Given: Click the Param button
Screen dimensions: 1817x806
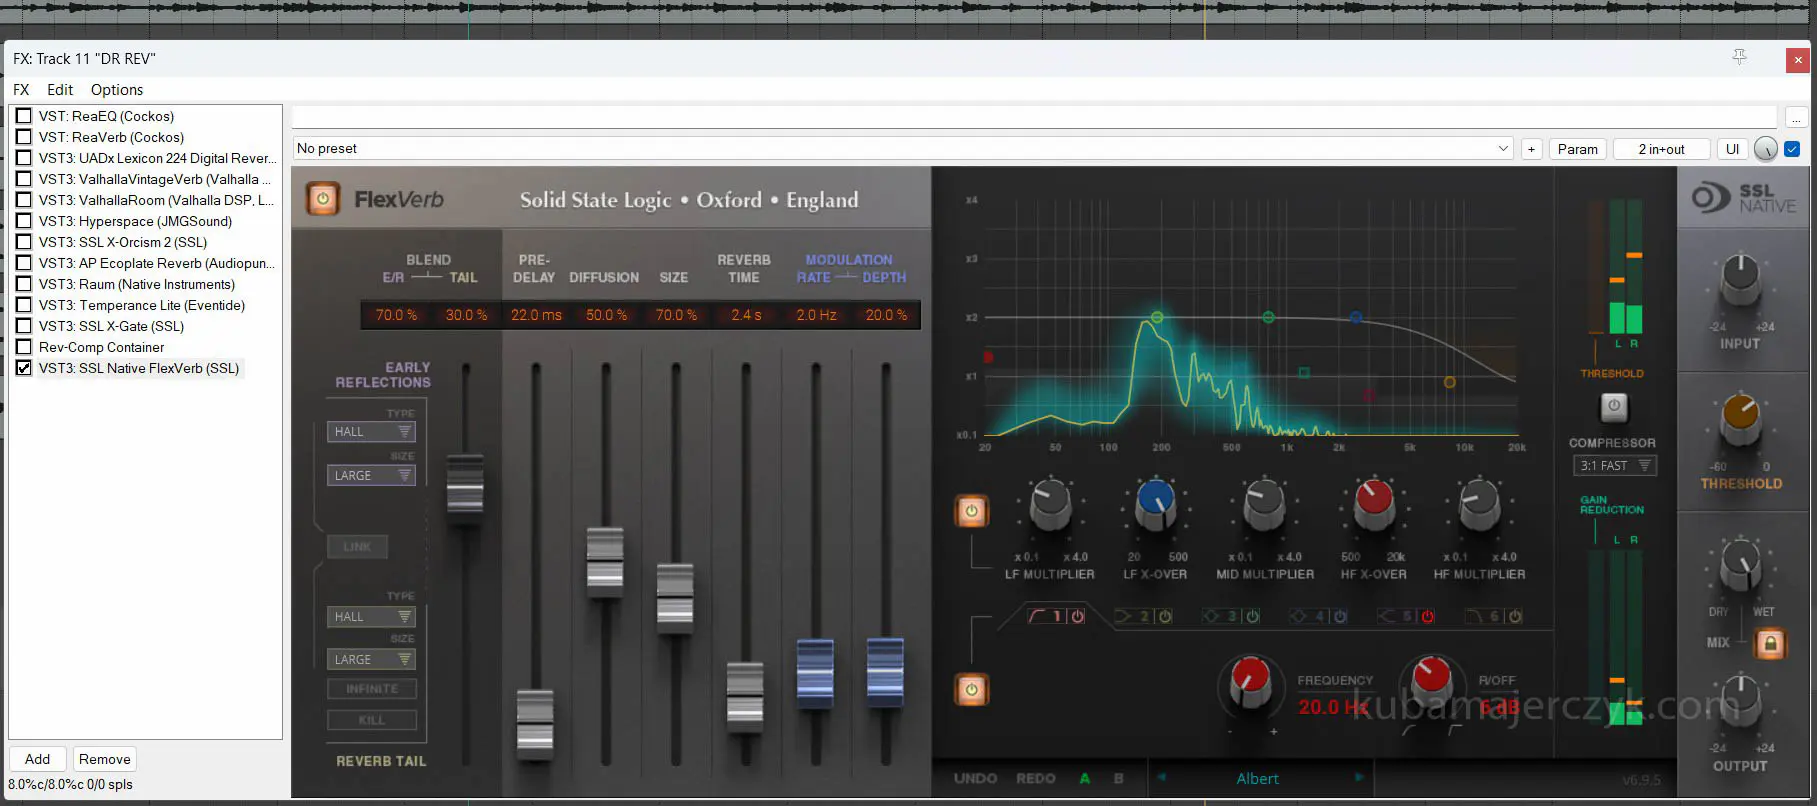Looking at the screenshot, I should 1577,149.
